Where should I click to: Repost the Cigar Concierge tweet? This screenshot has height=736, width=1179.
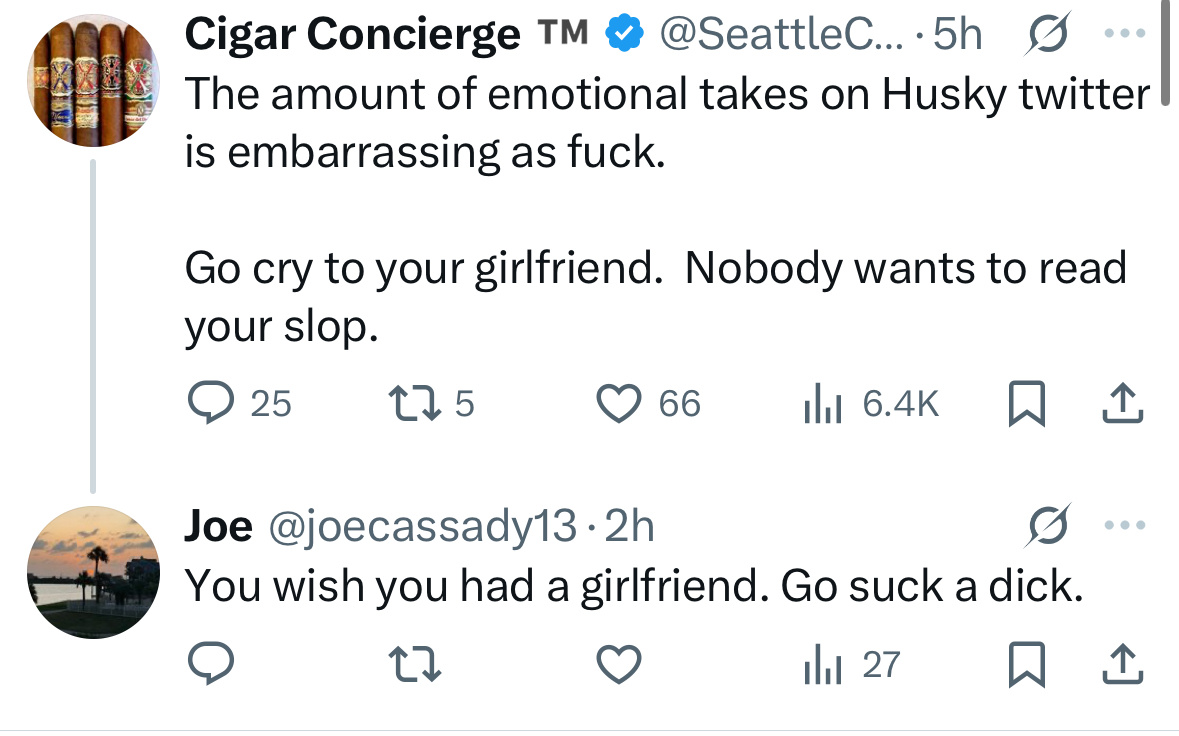414,403
